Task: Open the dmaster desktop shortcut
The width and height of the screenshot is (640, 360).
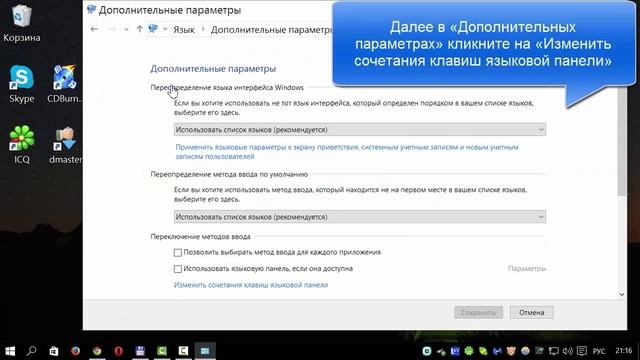Action: pyautogui.click(x=65, y=145)
